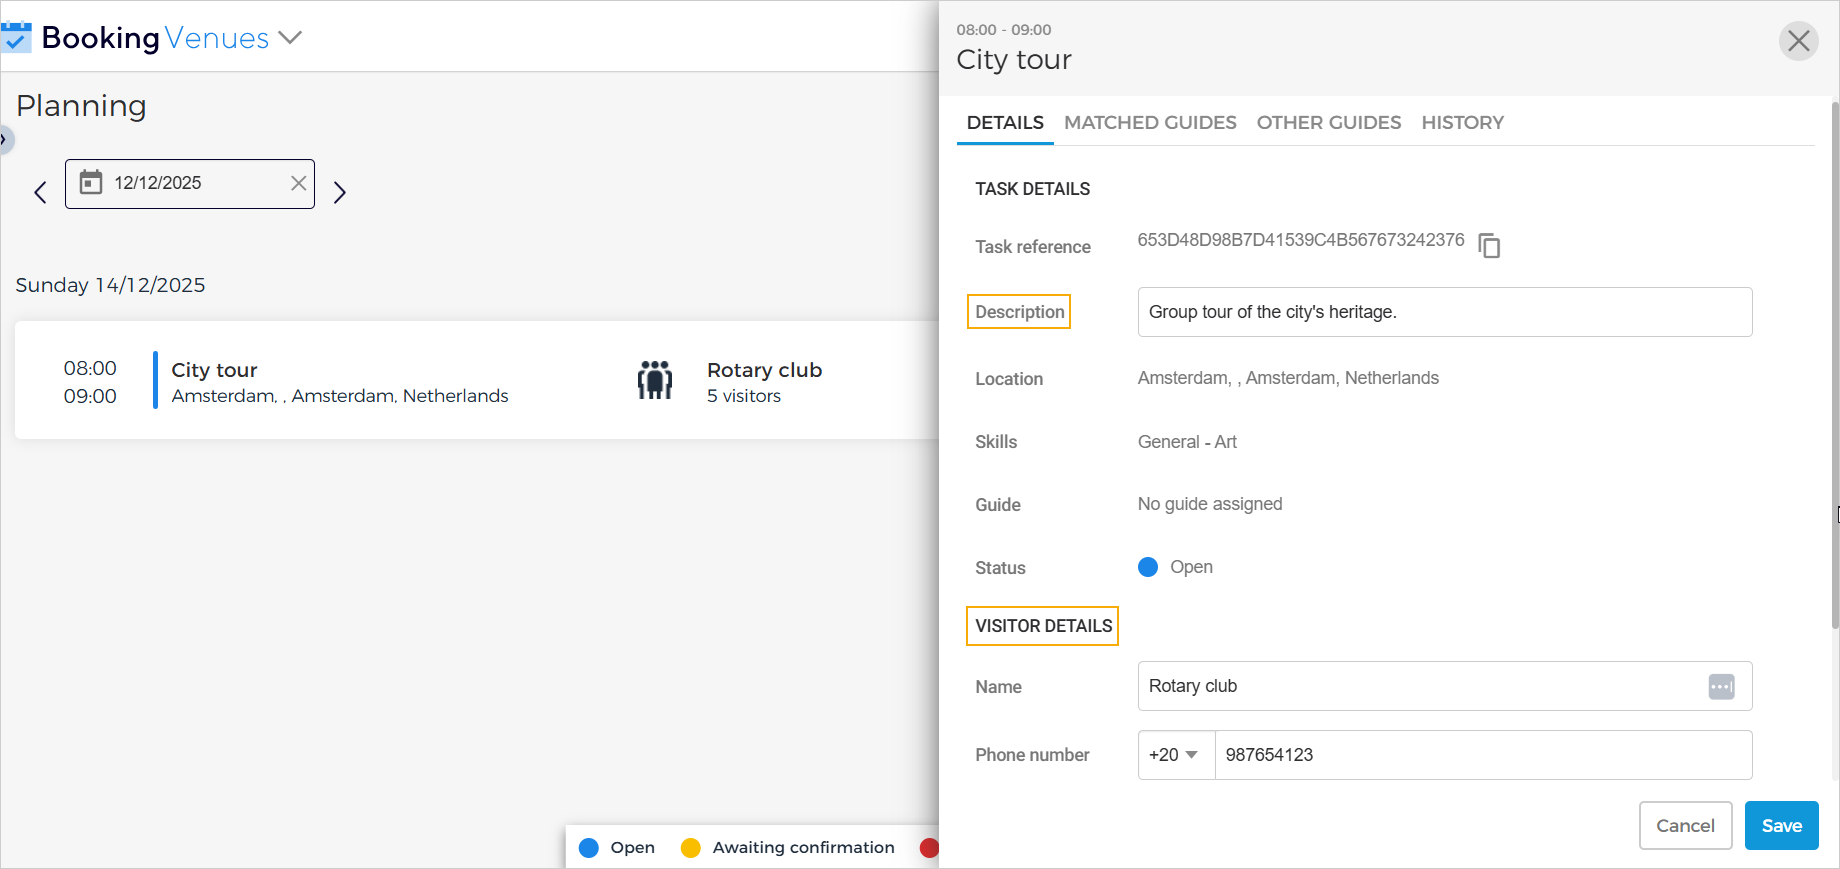The width and height of the screenshot is (1840, 869).
Task: Cancel editing the task
Action: tap(1685, 826)
